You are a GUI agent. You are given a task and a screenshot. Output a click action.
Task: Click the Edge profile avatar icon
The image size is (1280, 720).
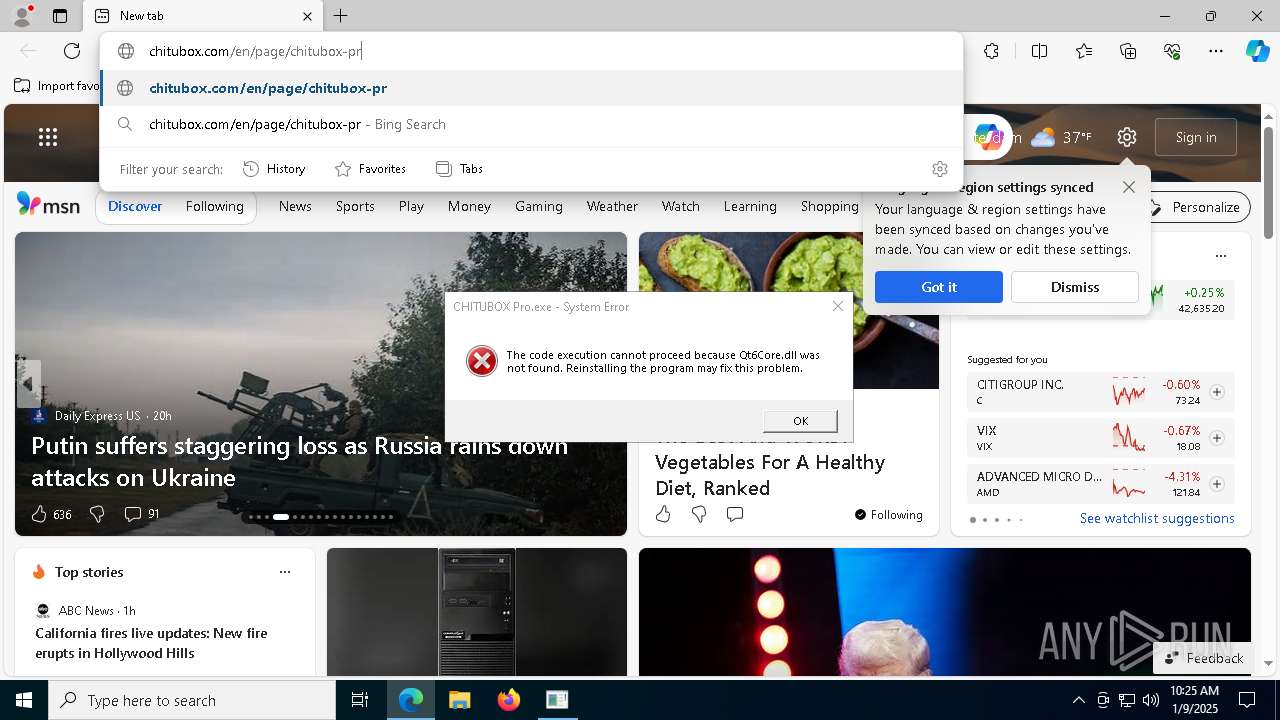(21, 16)
